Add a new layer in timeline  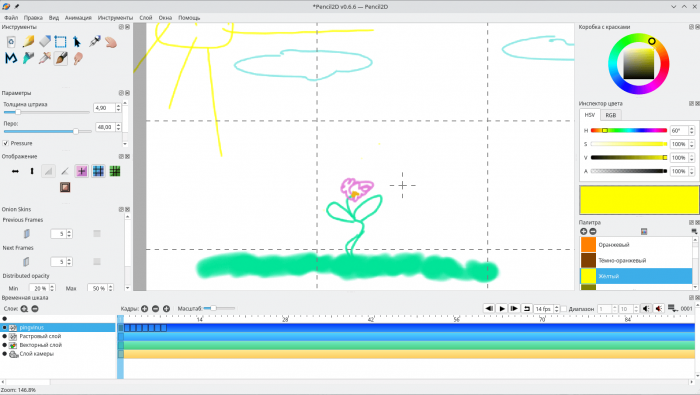pyautogui.click(x=24, y=309)
